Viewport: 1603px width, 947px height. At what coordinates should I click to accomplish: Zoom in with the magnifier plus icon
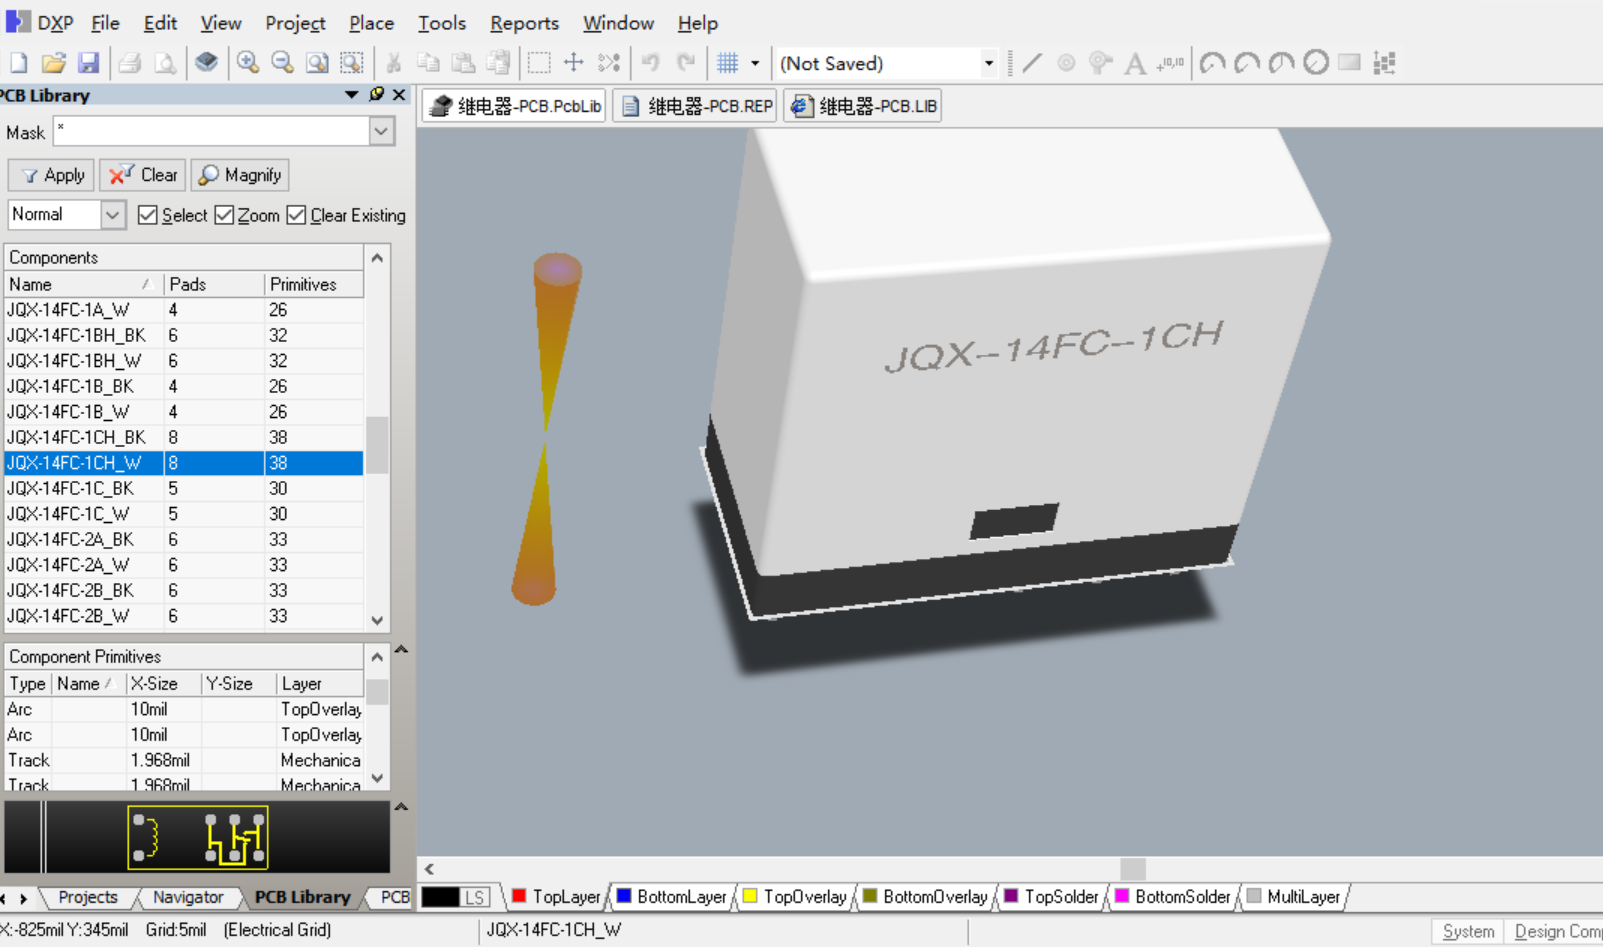point(247,63)
